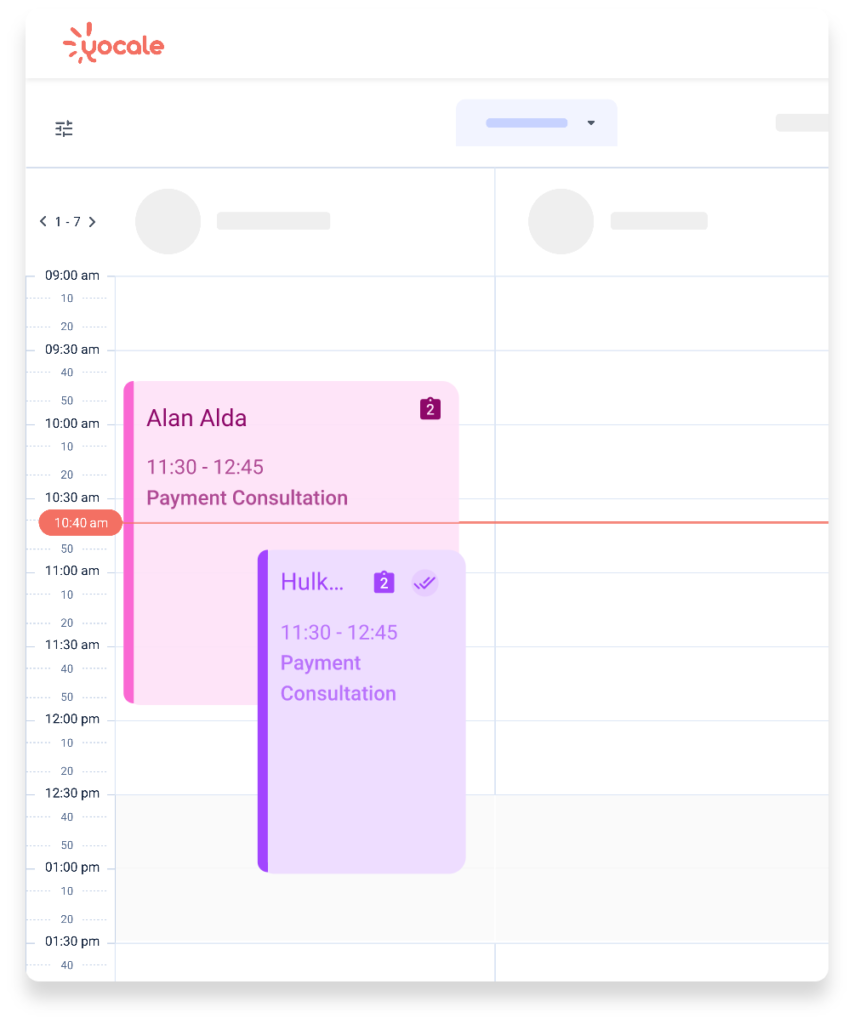
Task: Click the grey button in top right toolbar
Action: (802, 123)
